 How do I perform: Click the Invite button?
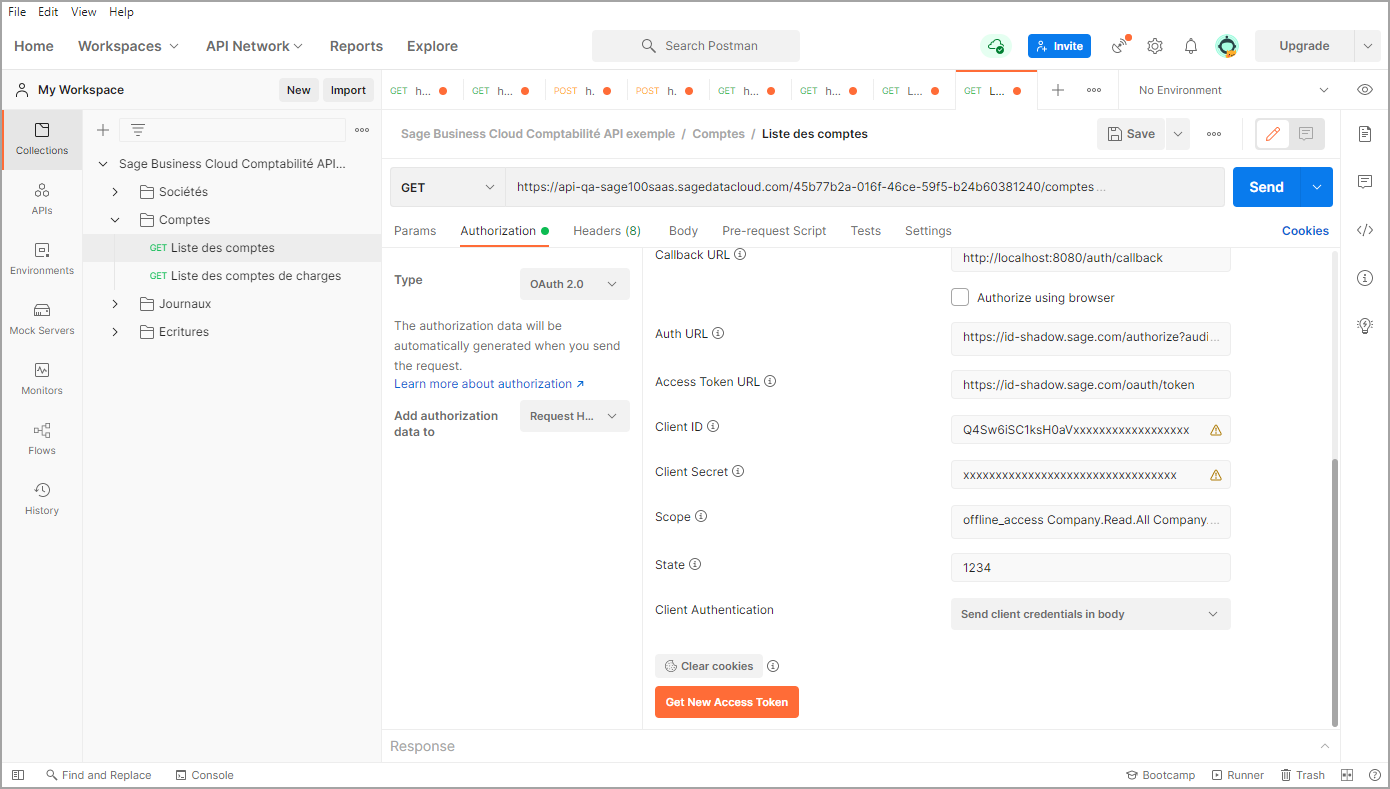click(1059, 46)
